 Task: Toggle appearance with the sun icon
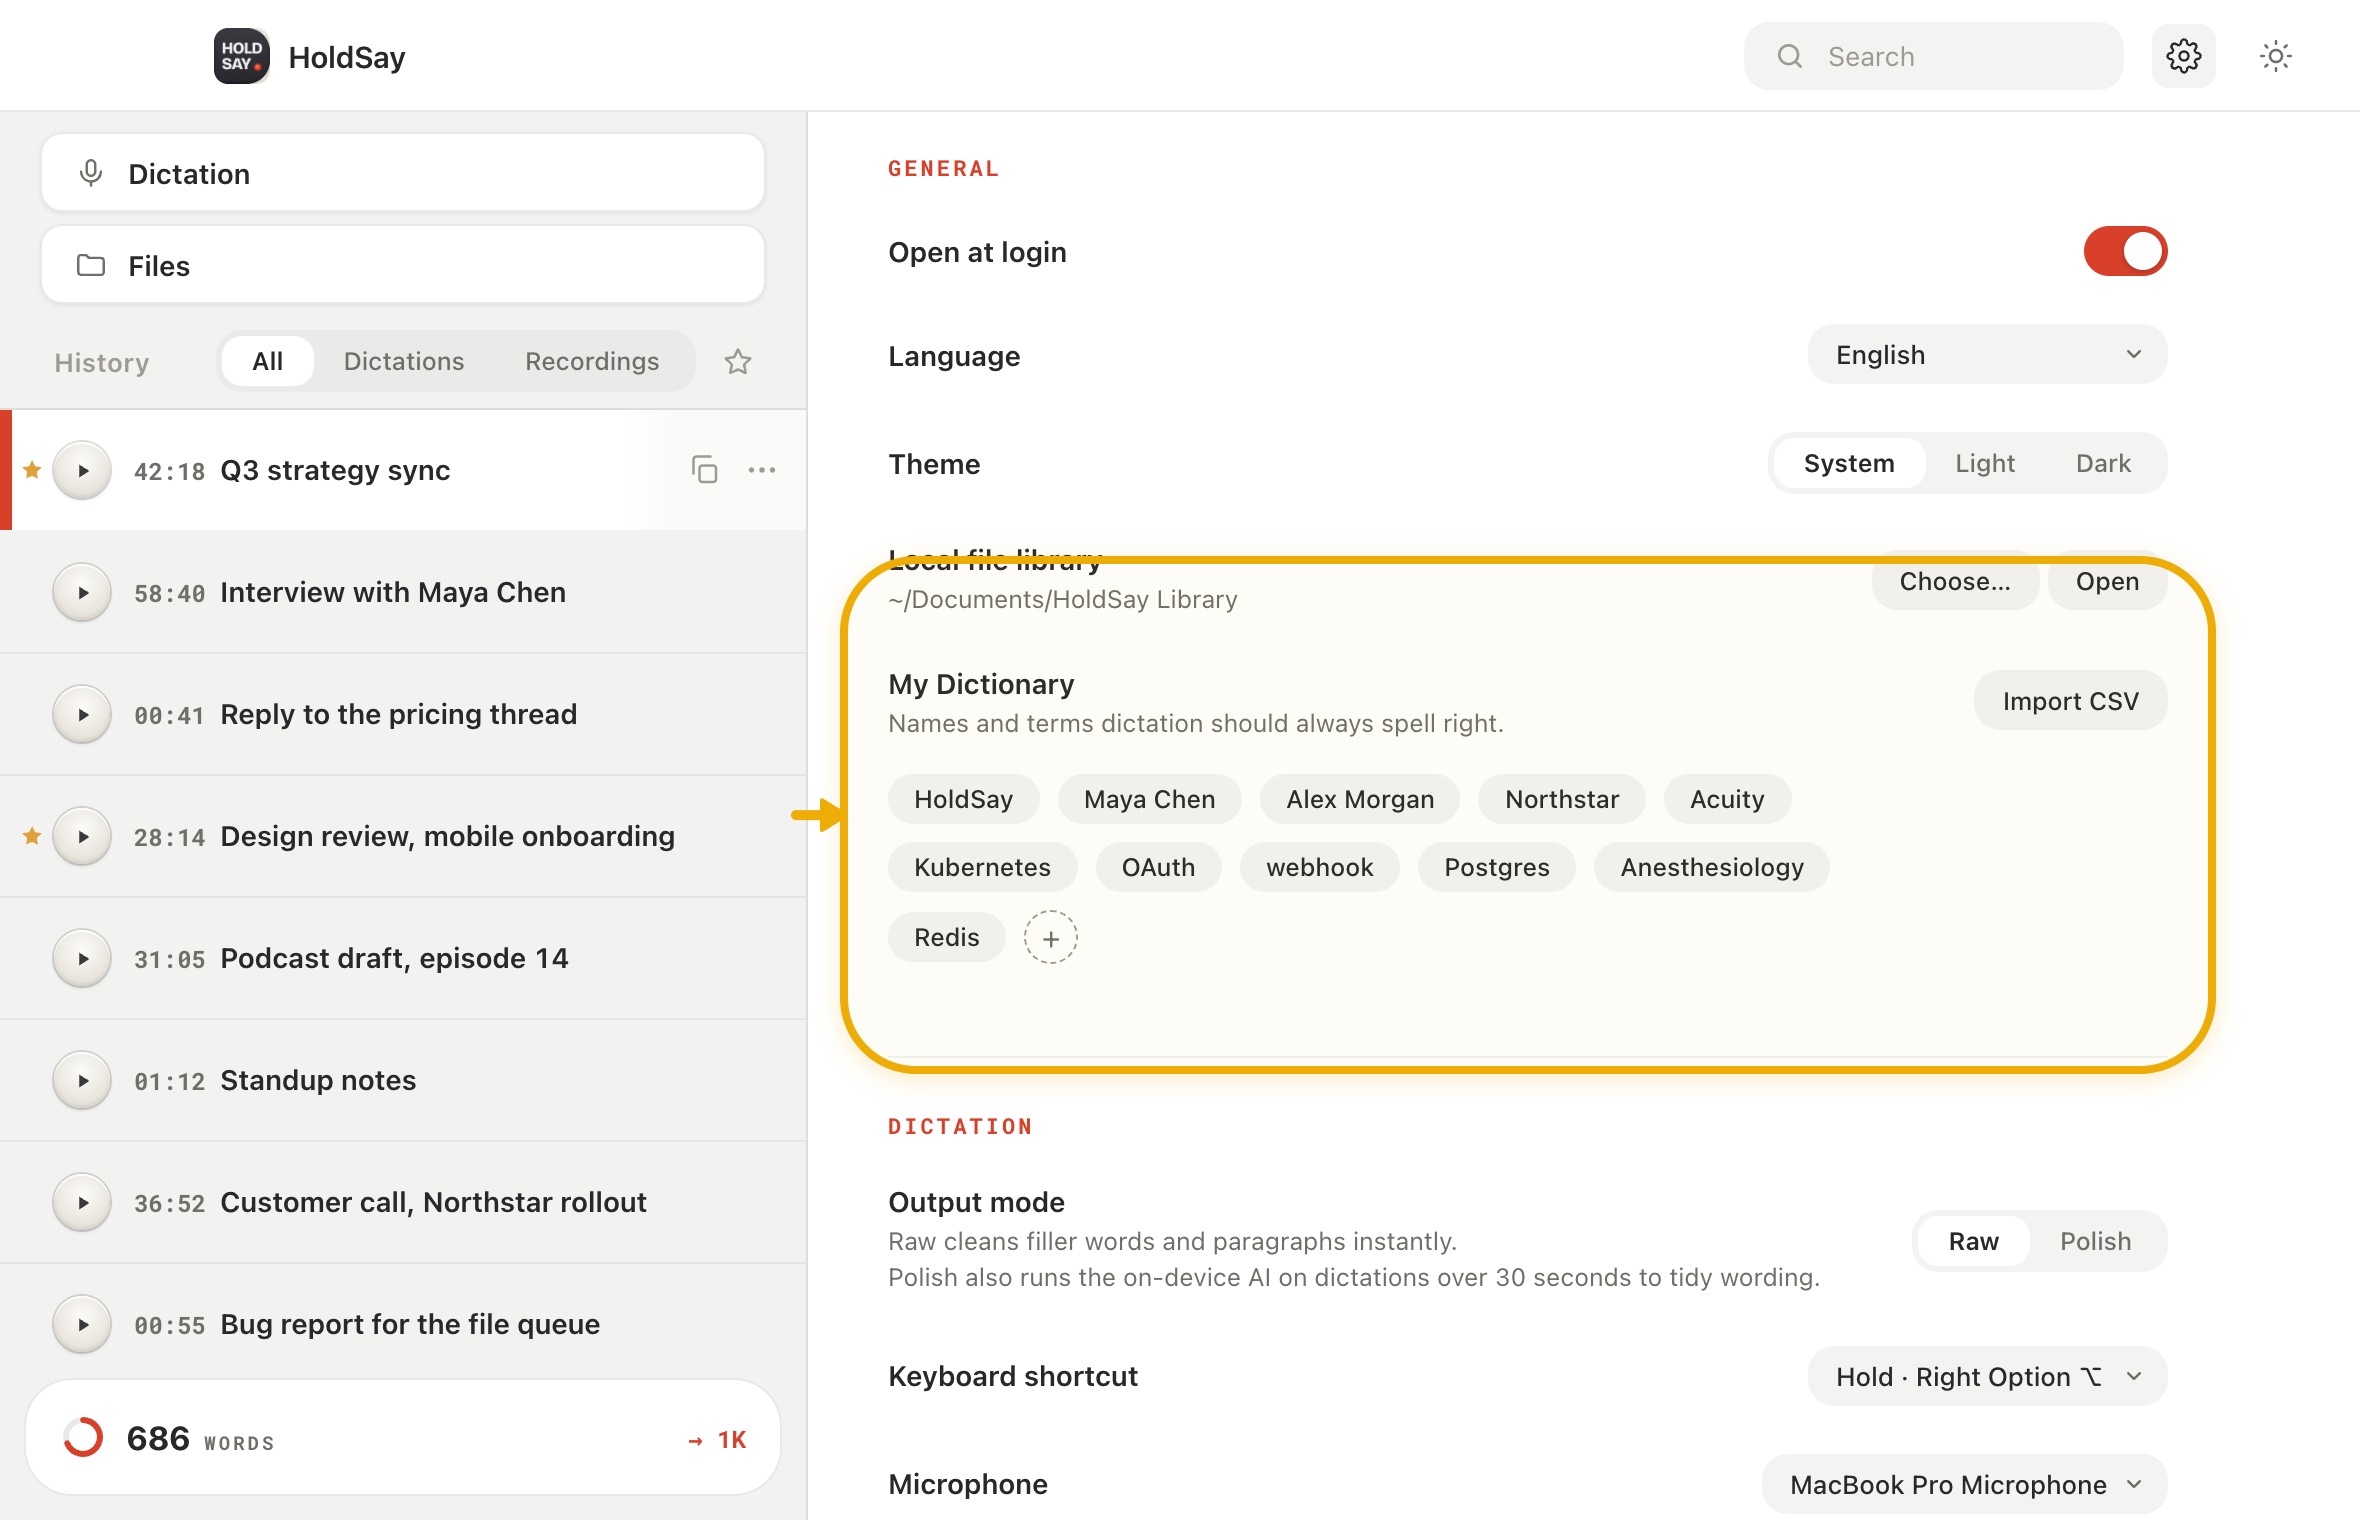point(2275,56)
